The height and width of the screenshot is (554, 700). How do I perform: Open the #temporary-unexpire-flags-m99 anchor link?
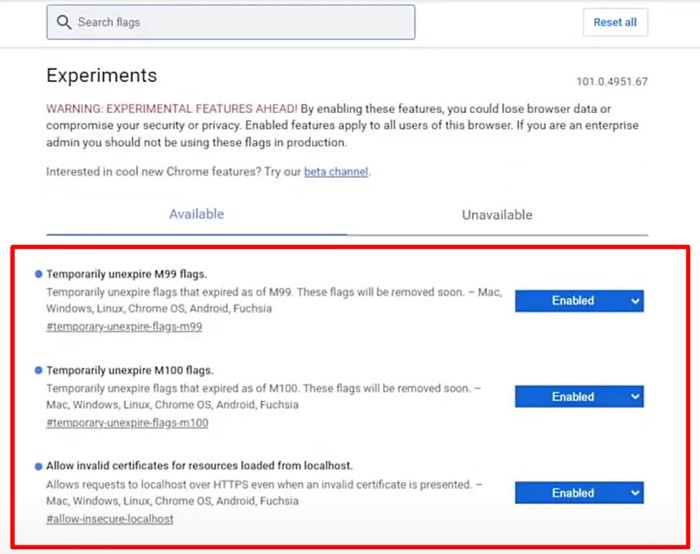pos(124,327)
